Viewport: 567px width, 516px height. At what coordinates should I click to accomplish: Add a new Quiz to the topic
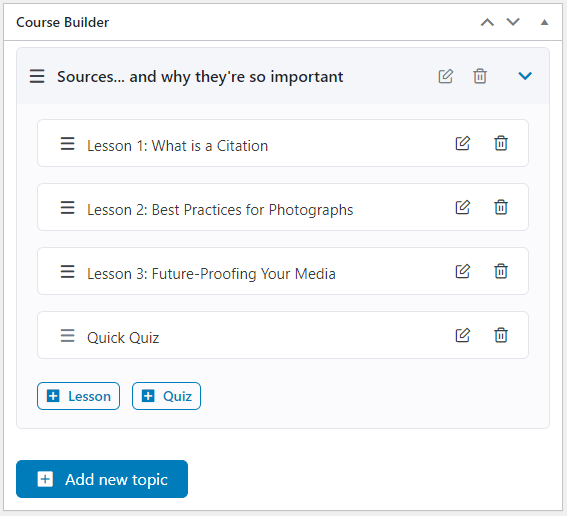tap(166, 396)
